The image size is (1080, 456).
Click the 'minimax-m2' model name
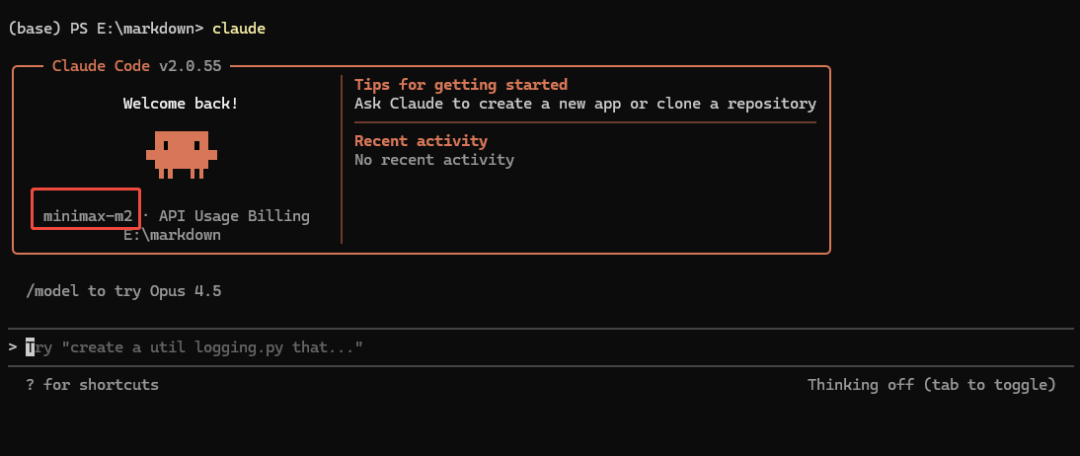pos(87,216)
